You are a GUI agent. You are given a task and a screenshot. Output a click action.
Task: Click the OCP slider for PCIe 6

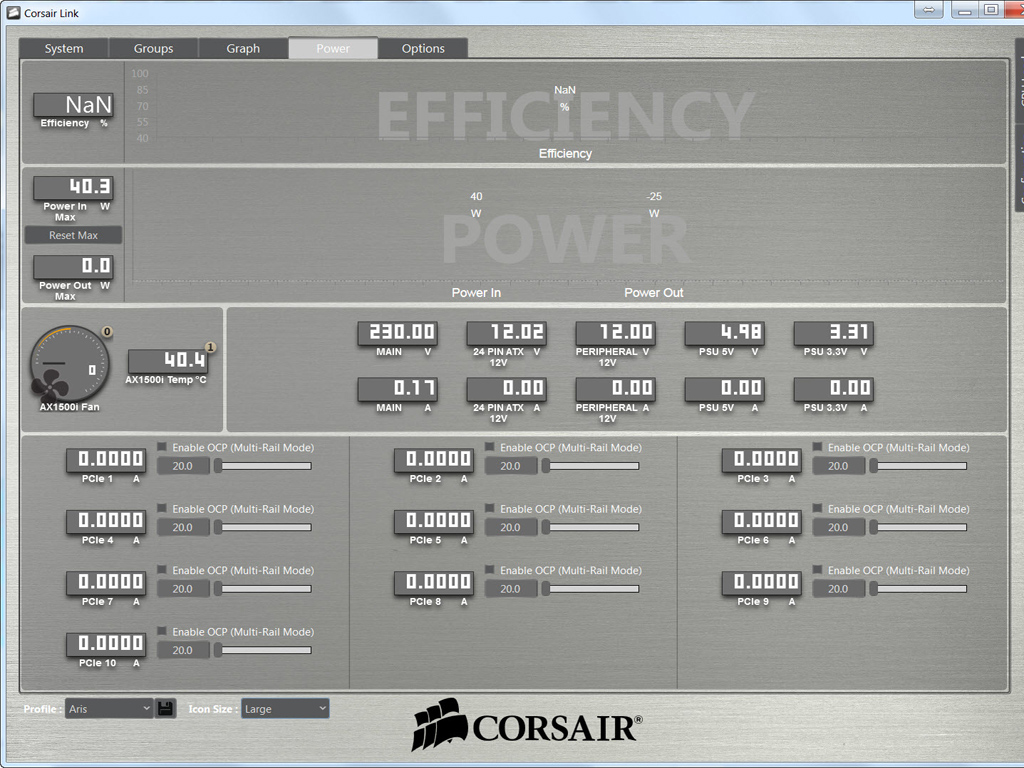point(919,527)
